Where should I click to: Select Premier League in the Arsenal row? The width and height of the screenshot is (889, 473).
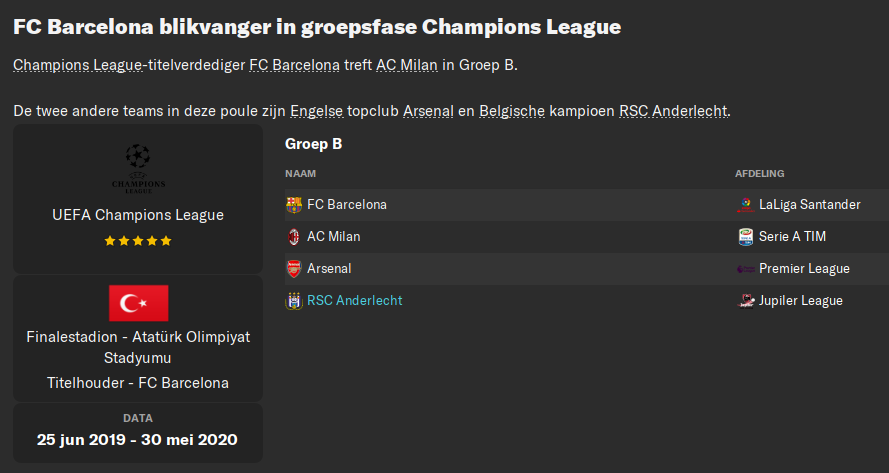coord(804,269)
